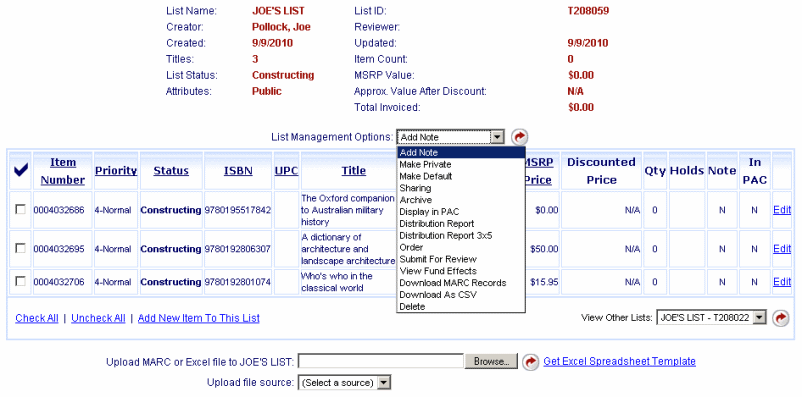Click the $15.95 MSRP price cell
Screen dimensions: 802x397
click(x=544, y=282)
